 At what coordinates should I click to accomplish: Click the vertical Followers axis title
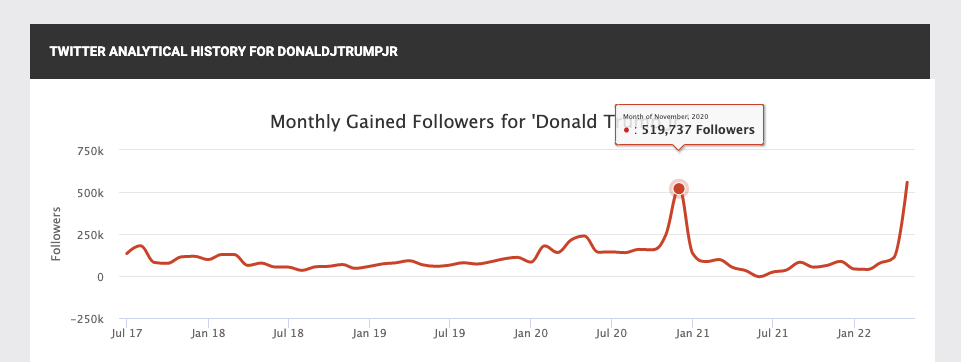click(x=56, y=234)
